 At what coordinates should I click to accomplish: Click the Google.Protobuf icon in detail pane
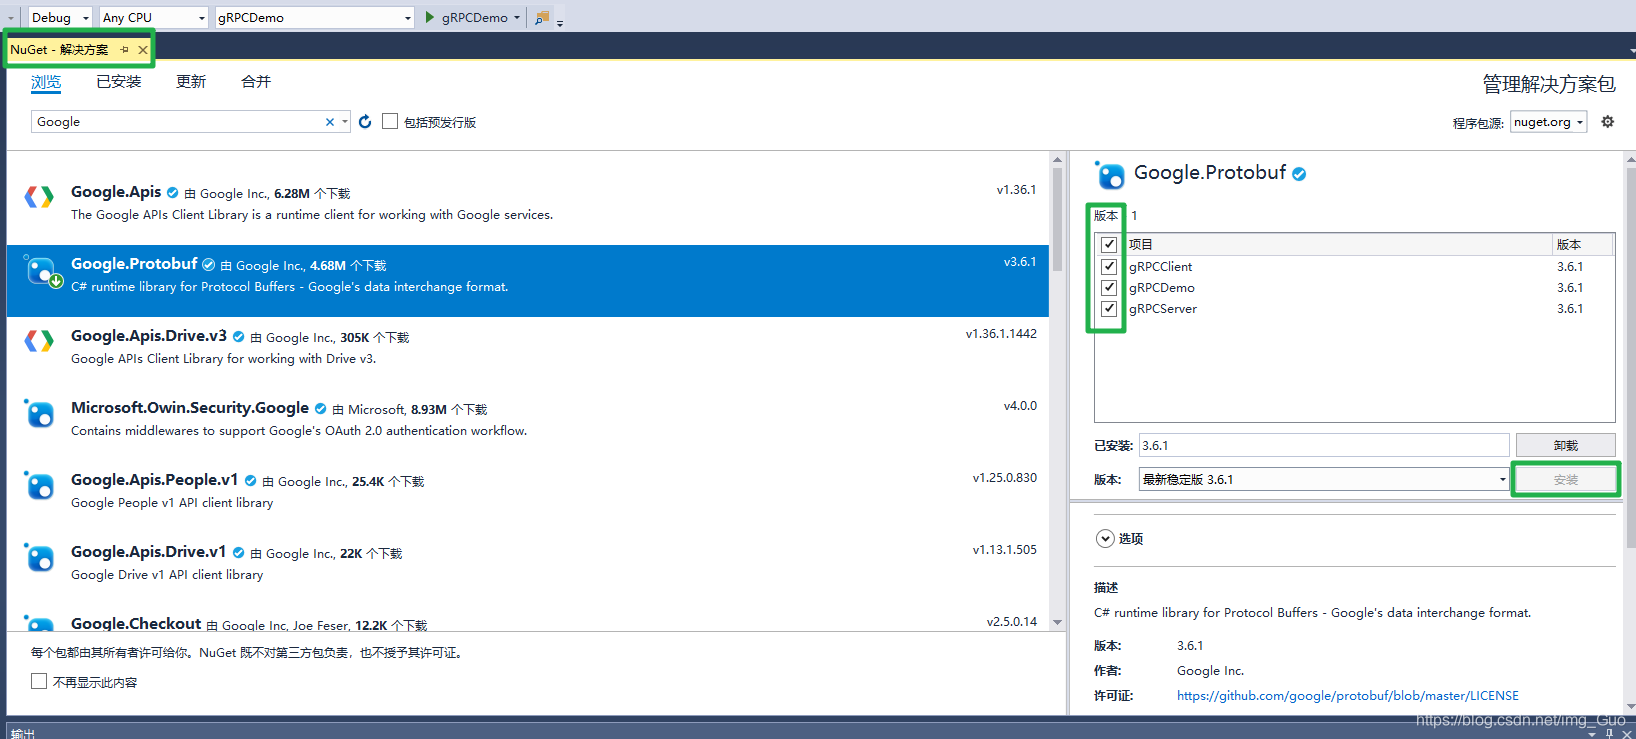(1110, 175)
